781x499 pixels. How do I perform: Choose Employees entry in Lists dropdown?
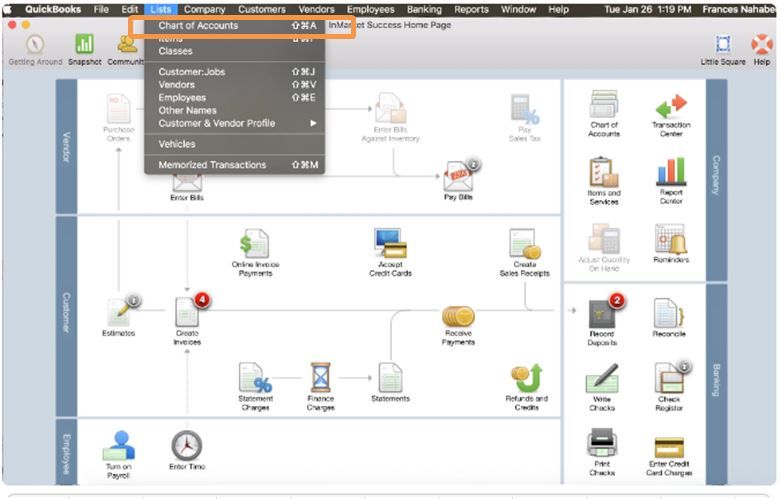tap(235, 98)
